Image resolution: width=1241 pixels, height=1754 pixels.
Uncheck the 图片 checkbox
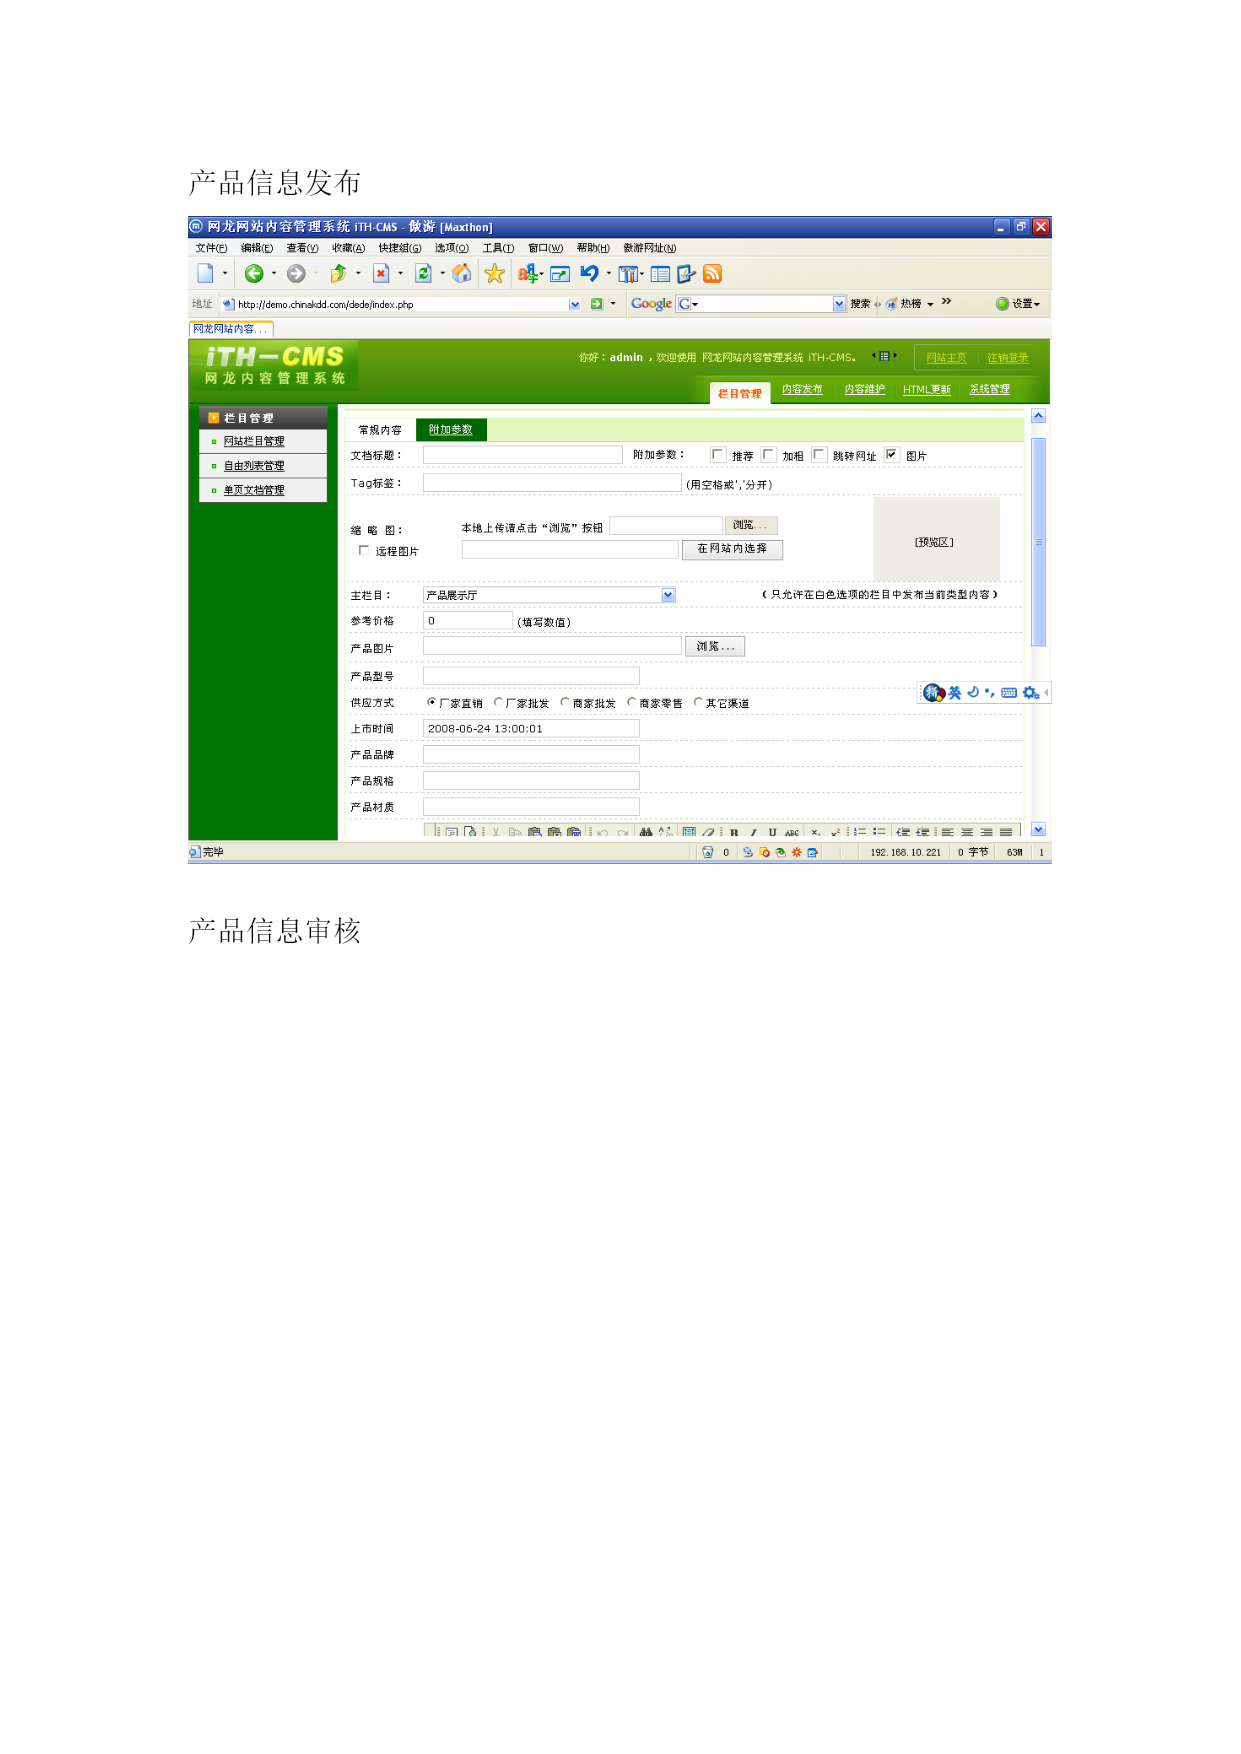click(x=892, y=454)
